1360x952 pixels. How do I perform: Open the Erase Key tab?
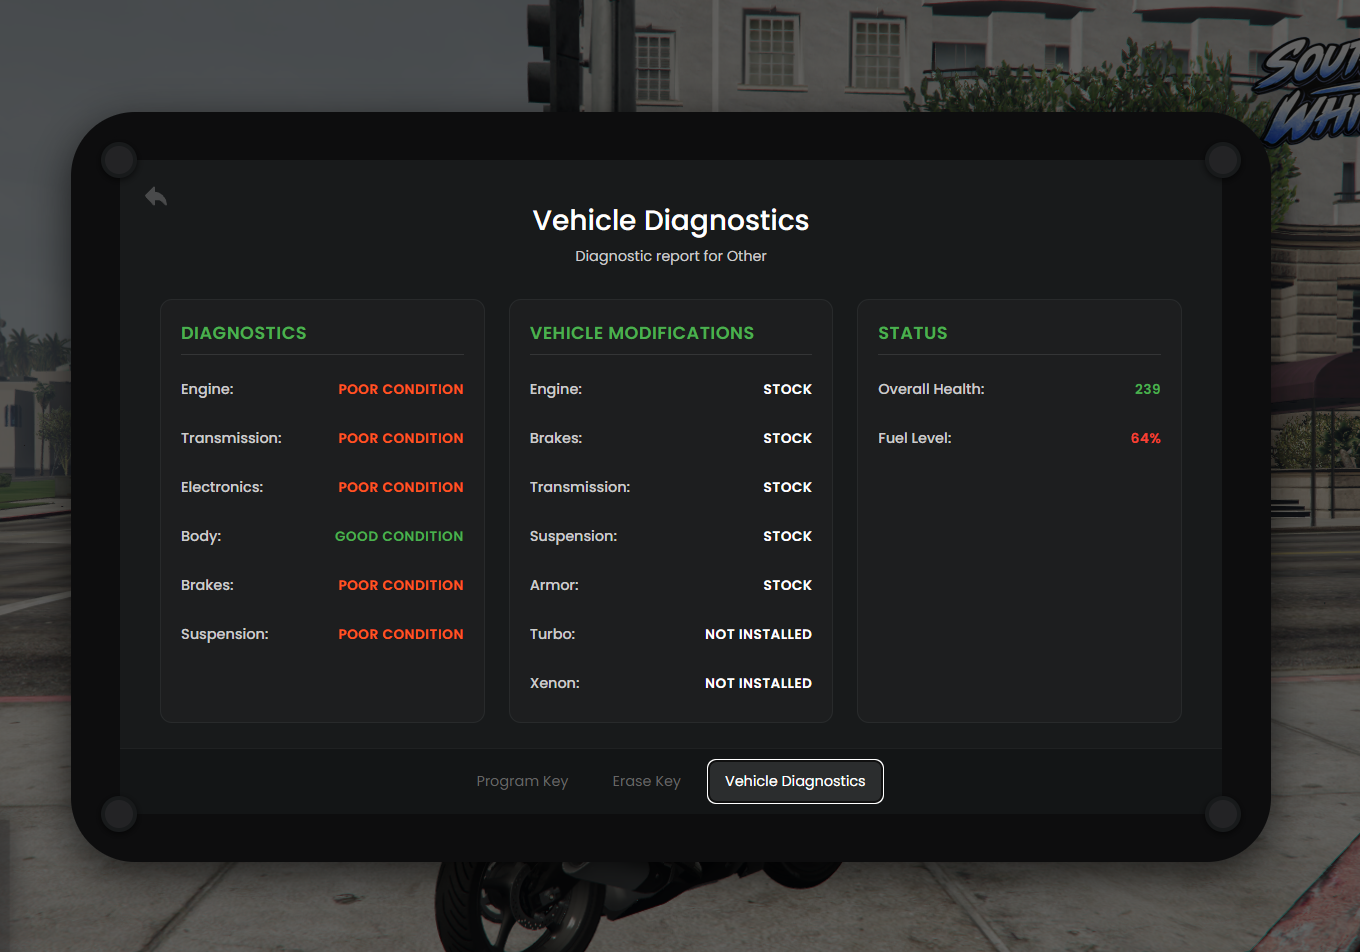tap(646, 781)
